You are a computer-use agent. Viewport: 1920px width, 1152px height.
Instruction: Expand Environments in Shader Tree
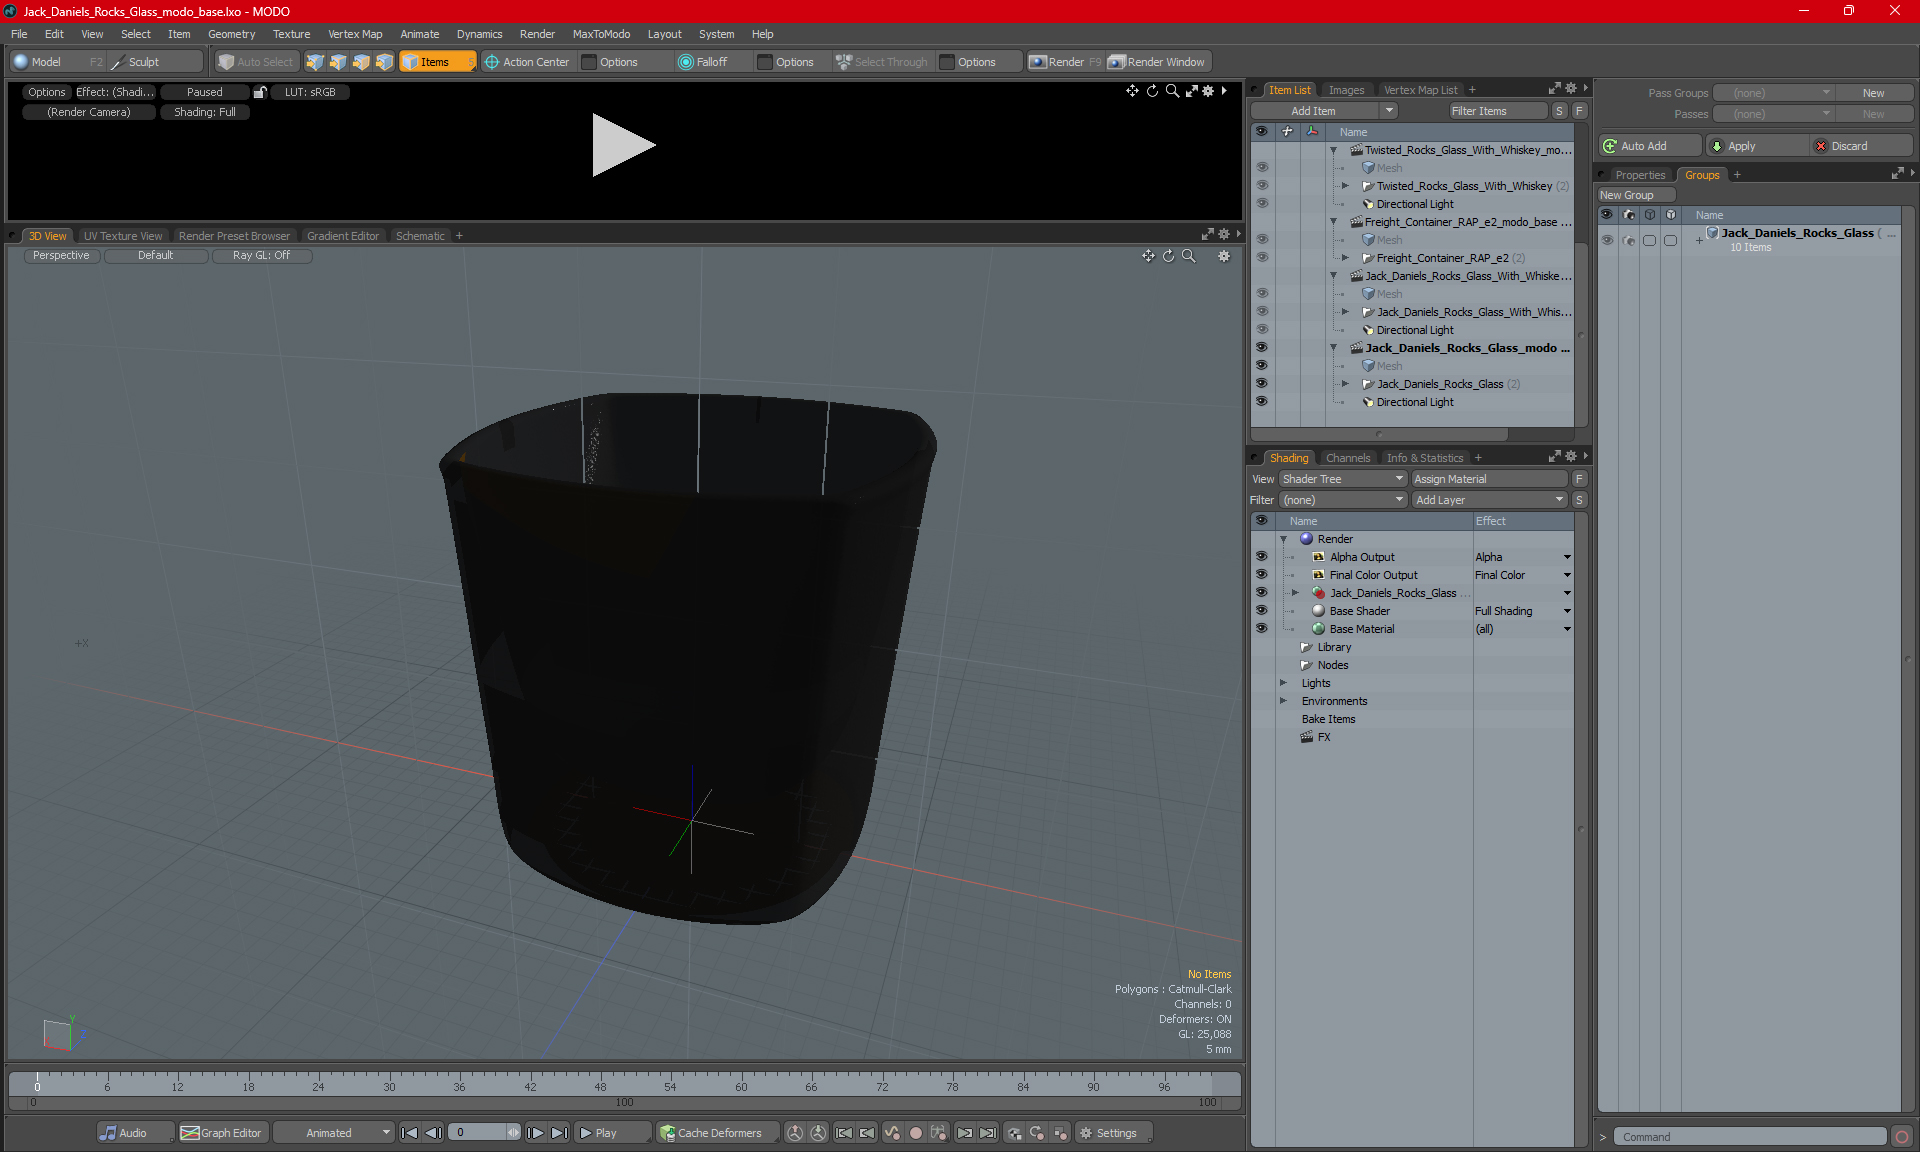[x=1284, y=701]
